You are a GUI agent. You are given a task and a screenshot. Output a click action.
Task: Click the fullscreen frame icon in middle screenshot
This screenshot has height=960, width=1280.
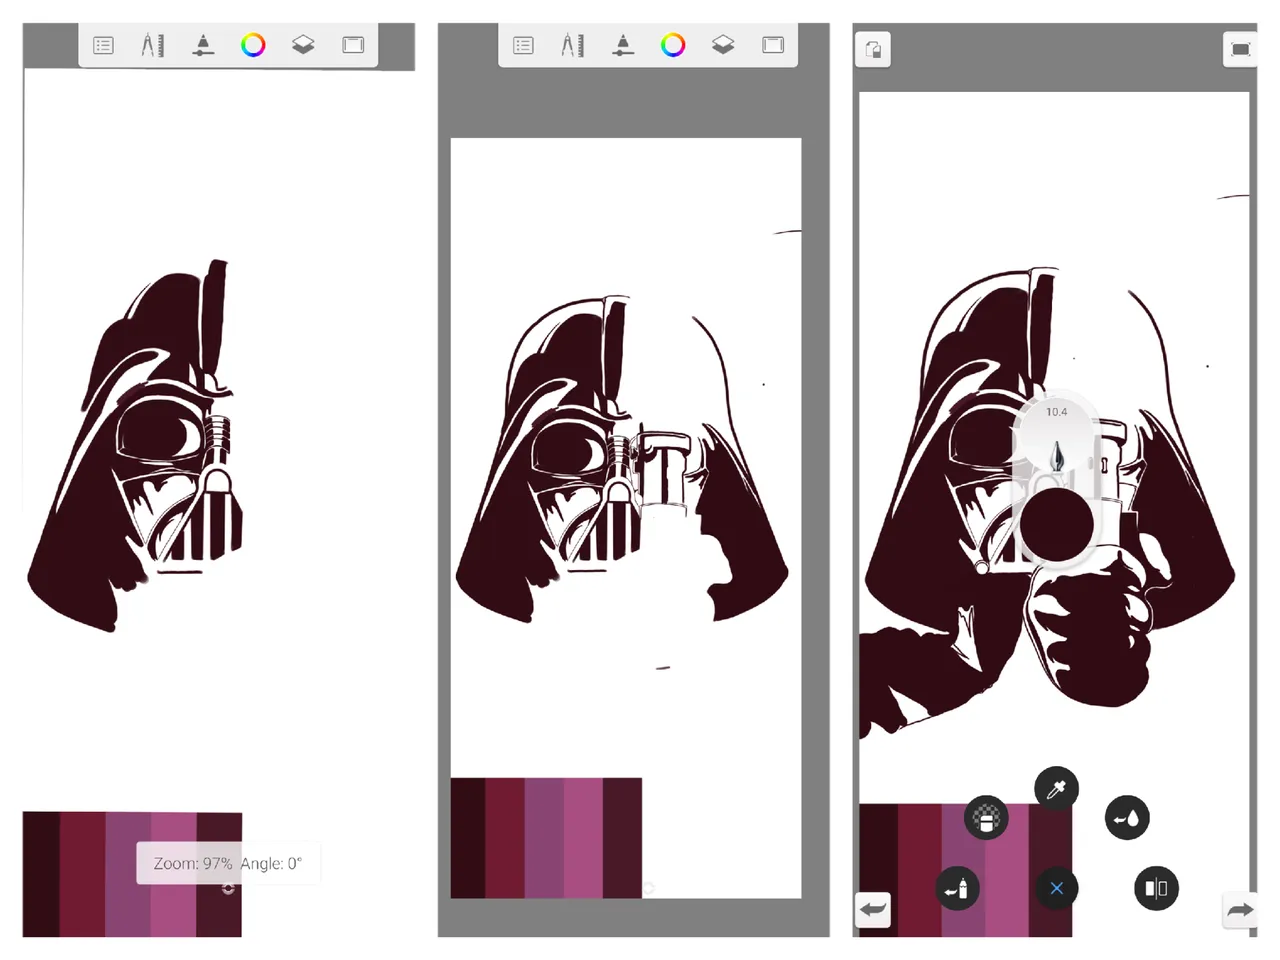[773, 45]
